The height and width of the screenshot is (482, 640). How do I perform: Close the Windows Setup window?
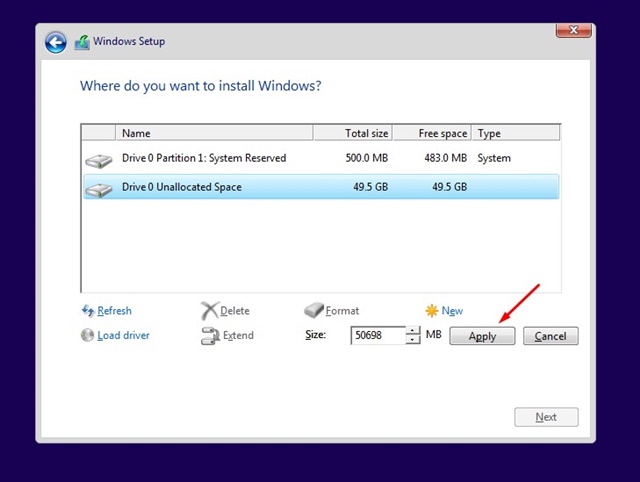tap(573, 30)
